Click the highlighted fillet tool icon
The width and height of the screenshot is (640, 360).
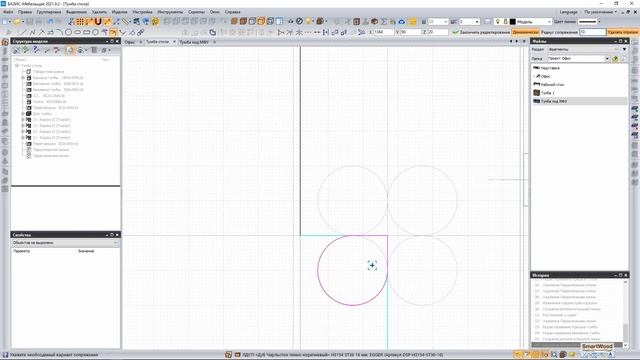tap(113, 32)
